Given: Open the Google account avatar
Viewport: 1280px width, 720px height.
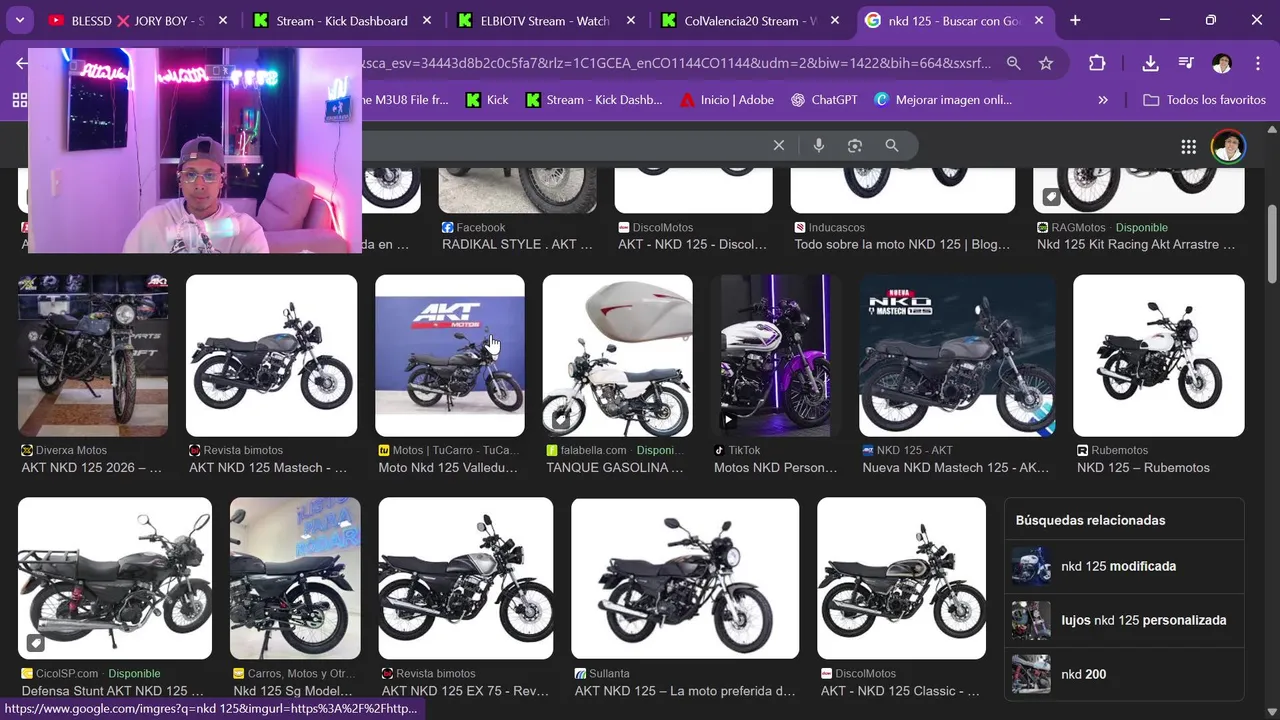Looking at the screenshot, I should [1228, 147].
